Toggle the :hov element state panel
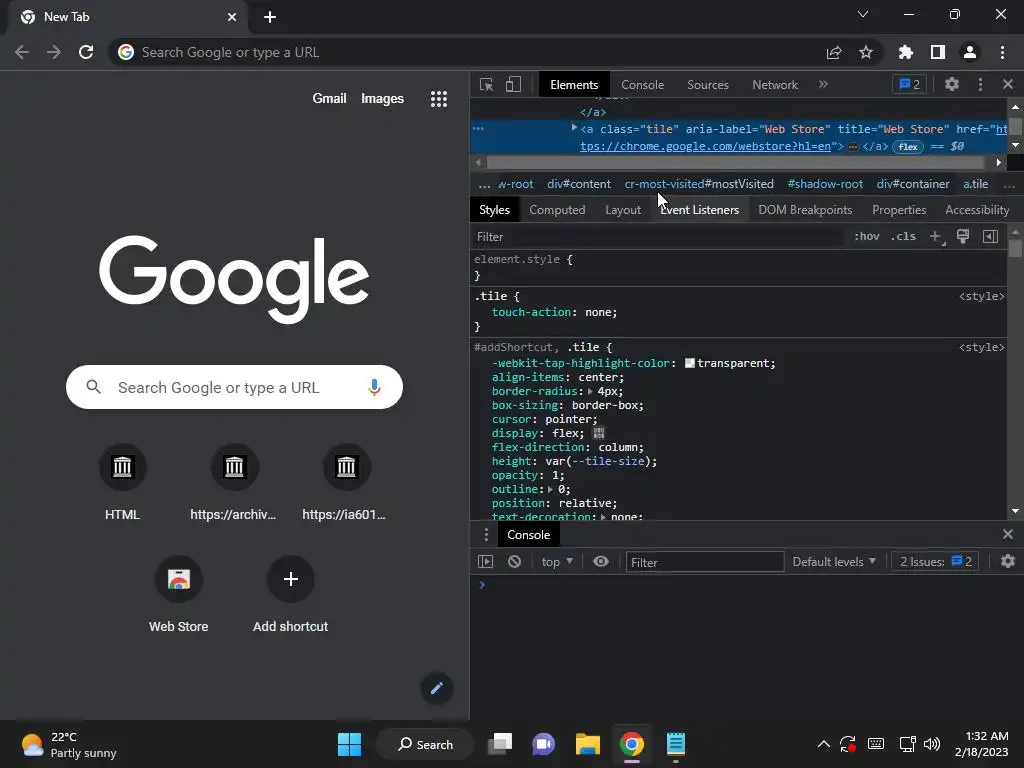This screenshot has width=1024, height=768. (867, 236)
